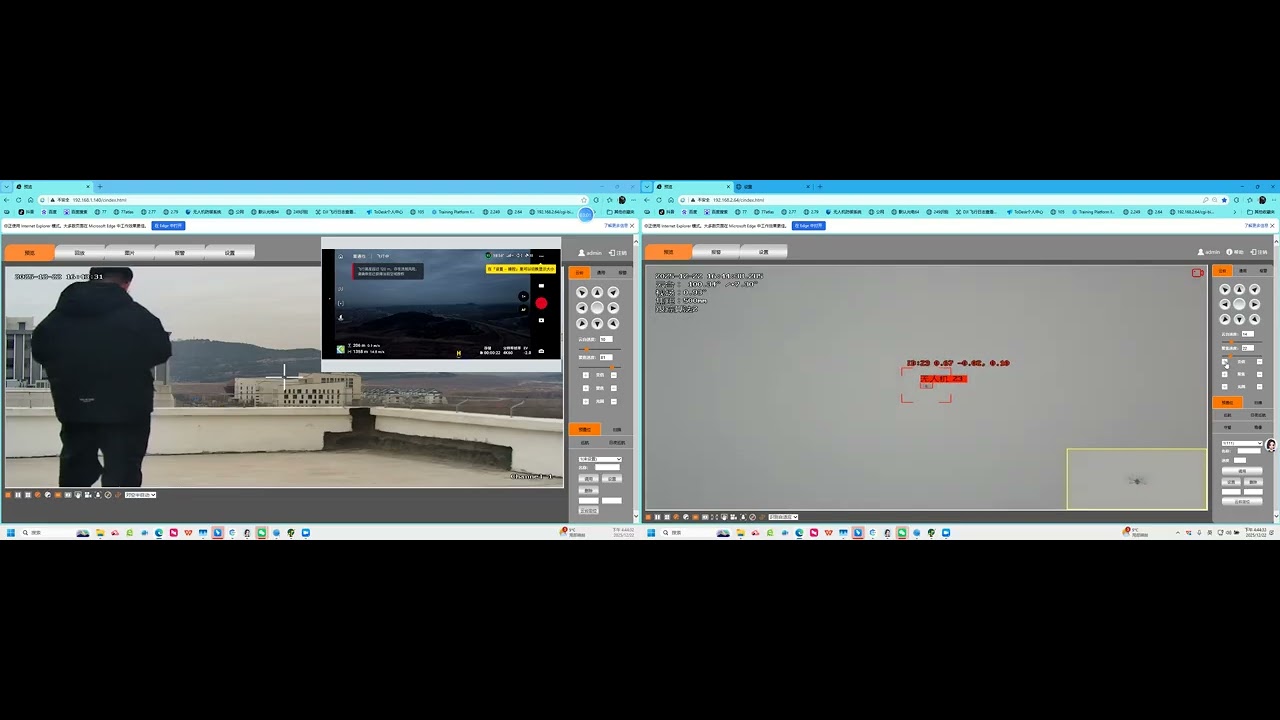
Task: Adjust focus speed slider in 192.168.2.64 window
Action: [1241, 356]
